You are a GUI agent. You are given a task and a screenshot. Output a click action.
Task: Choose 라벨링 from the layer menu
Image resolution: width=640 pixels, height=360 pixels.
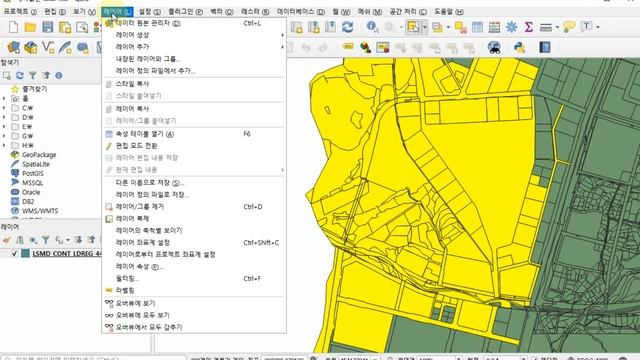pyautogui.click(x=194, y=290)
